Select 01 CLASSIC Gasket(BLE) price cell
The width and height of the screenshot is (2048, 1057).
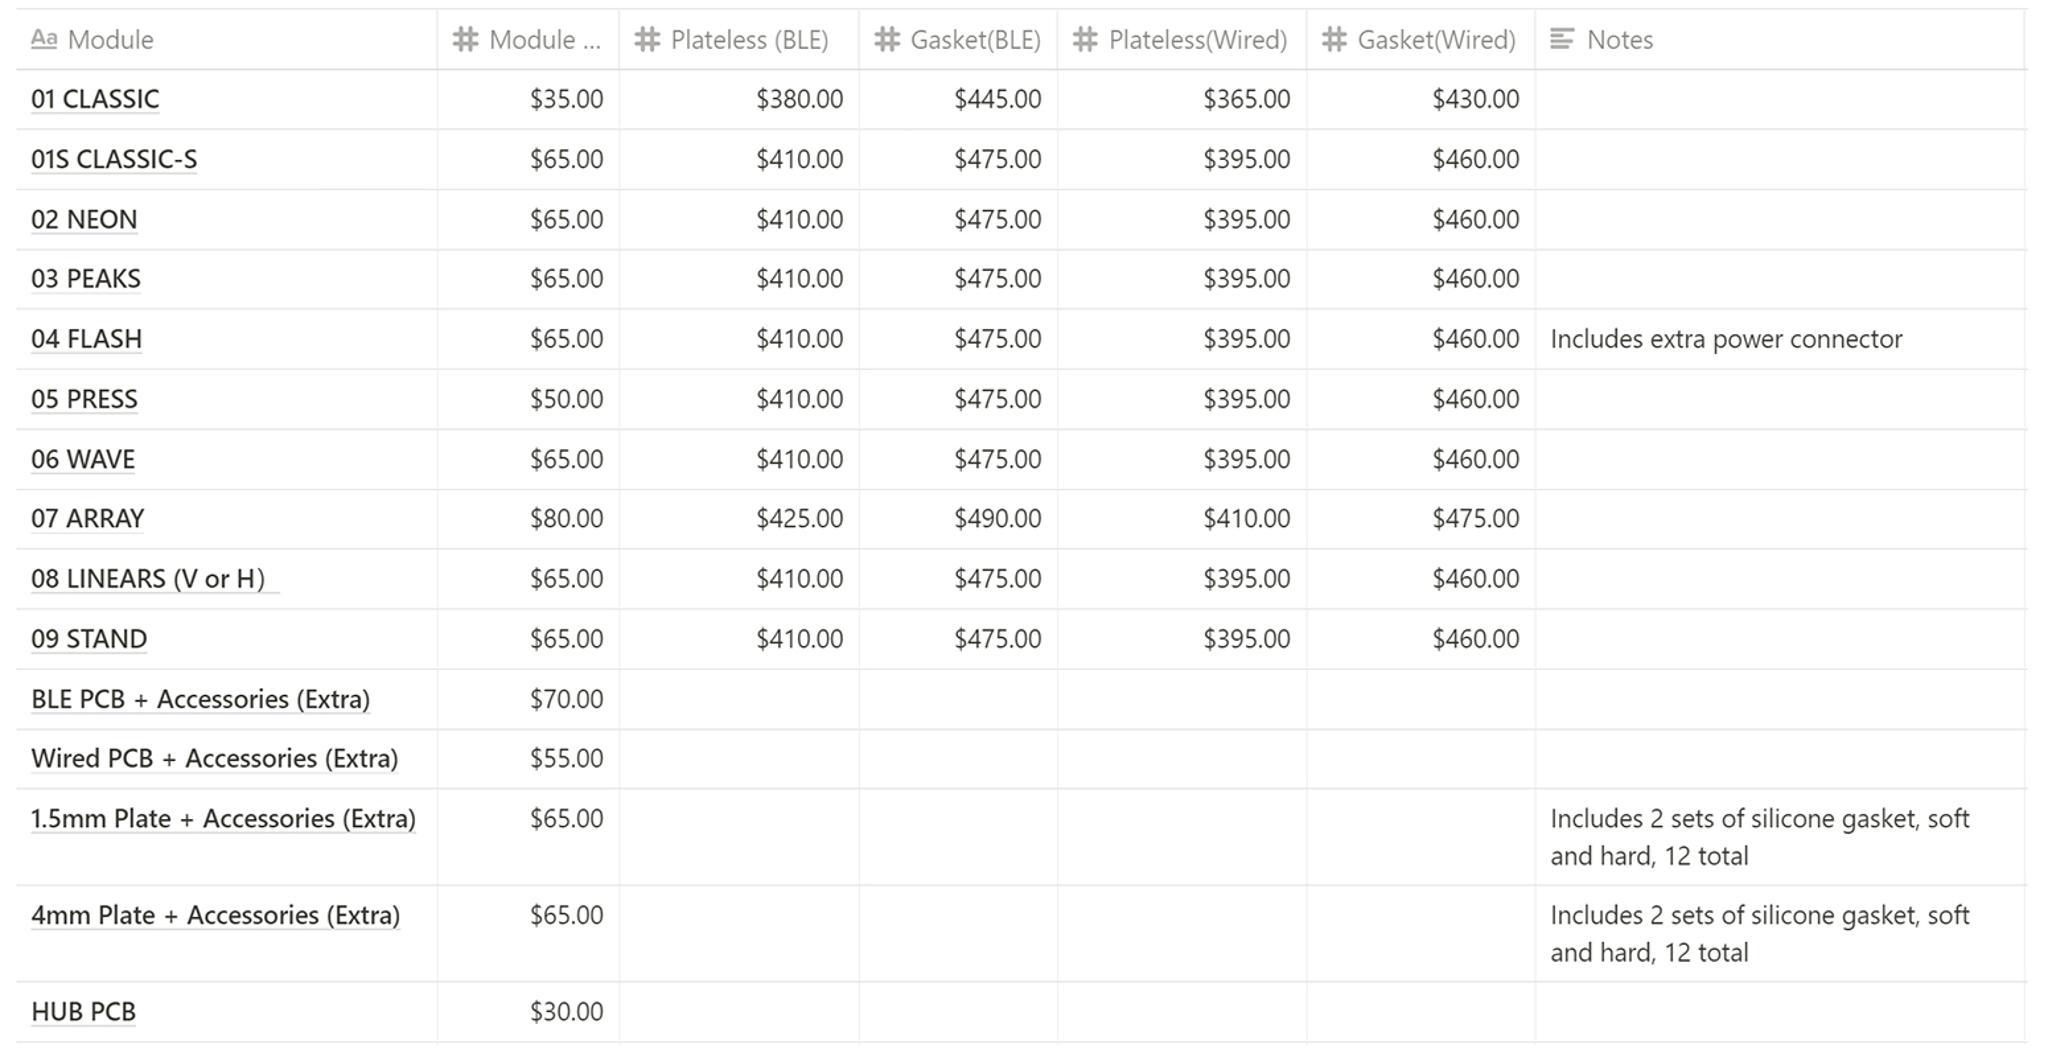pyautogui.click(x=997, y=100)
